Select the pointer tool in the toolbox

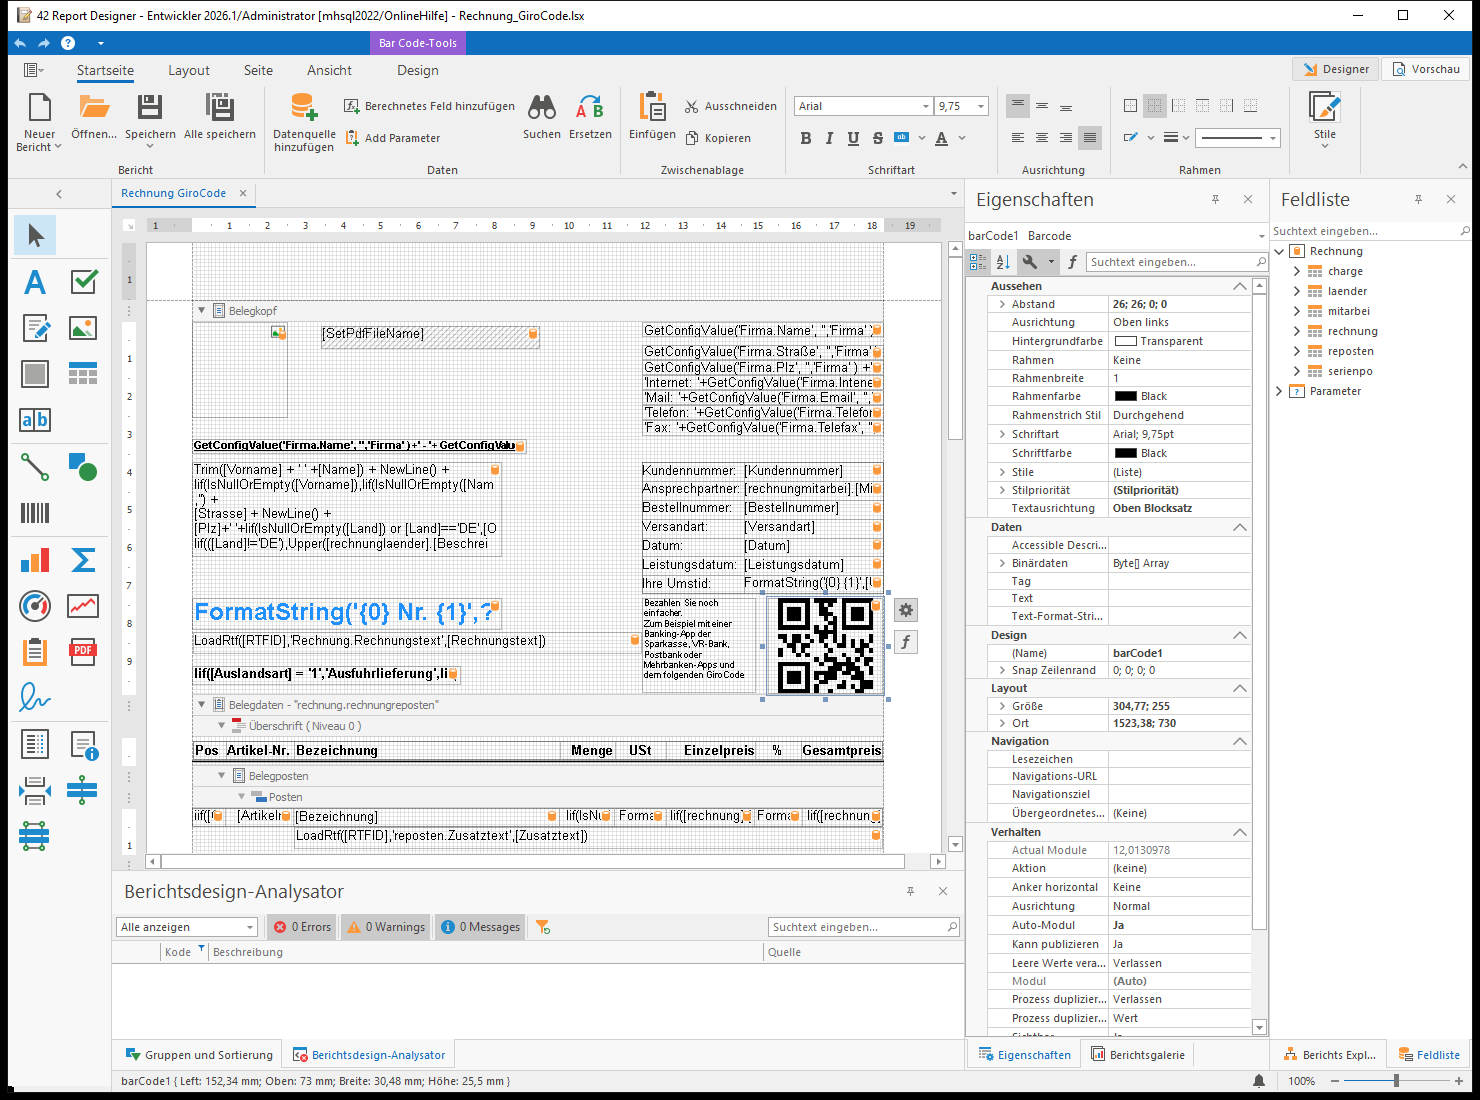35,235
